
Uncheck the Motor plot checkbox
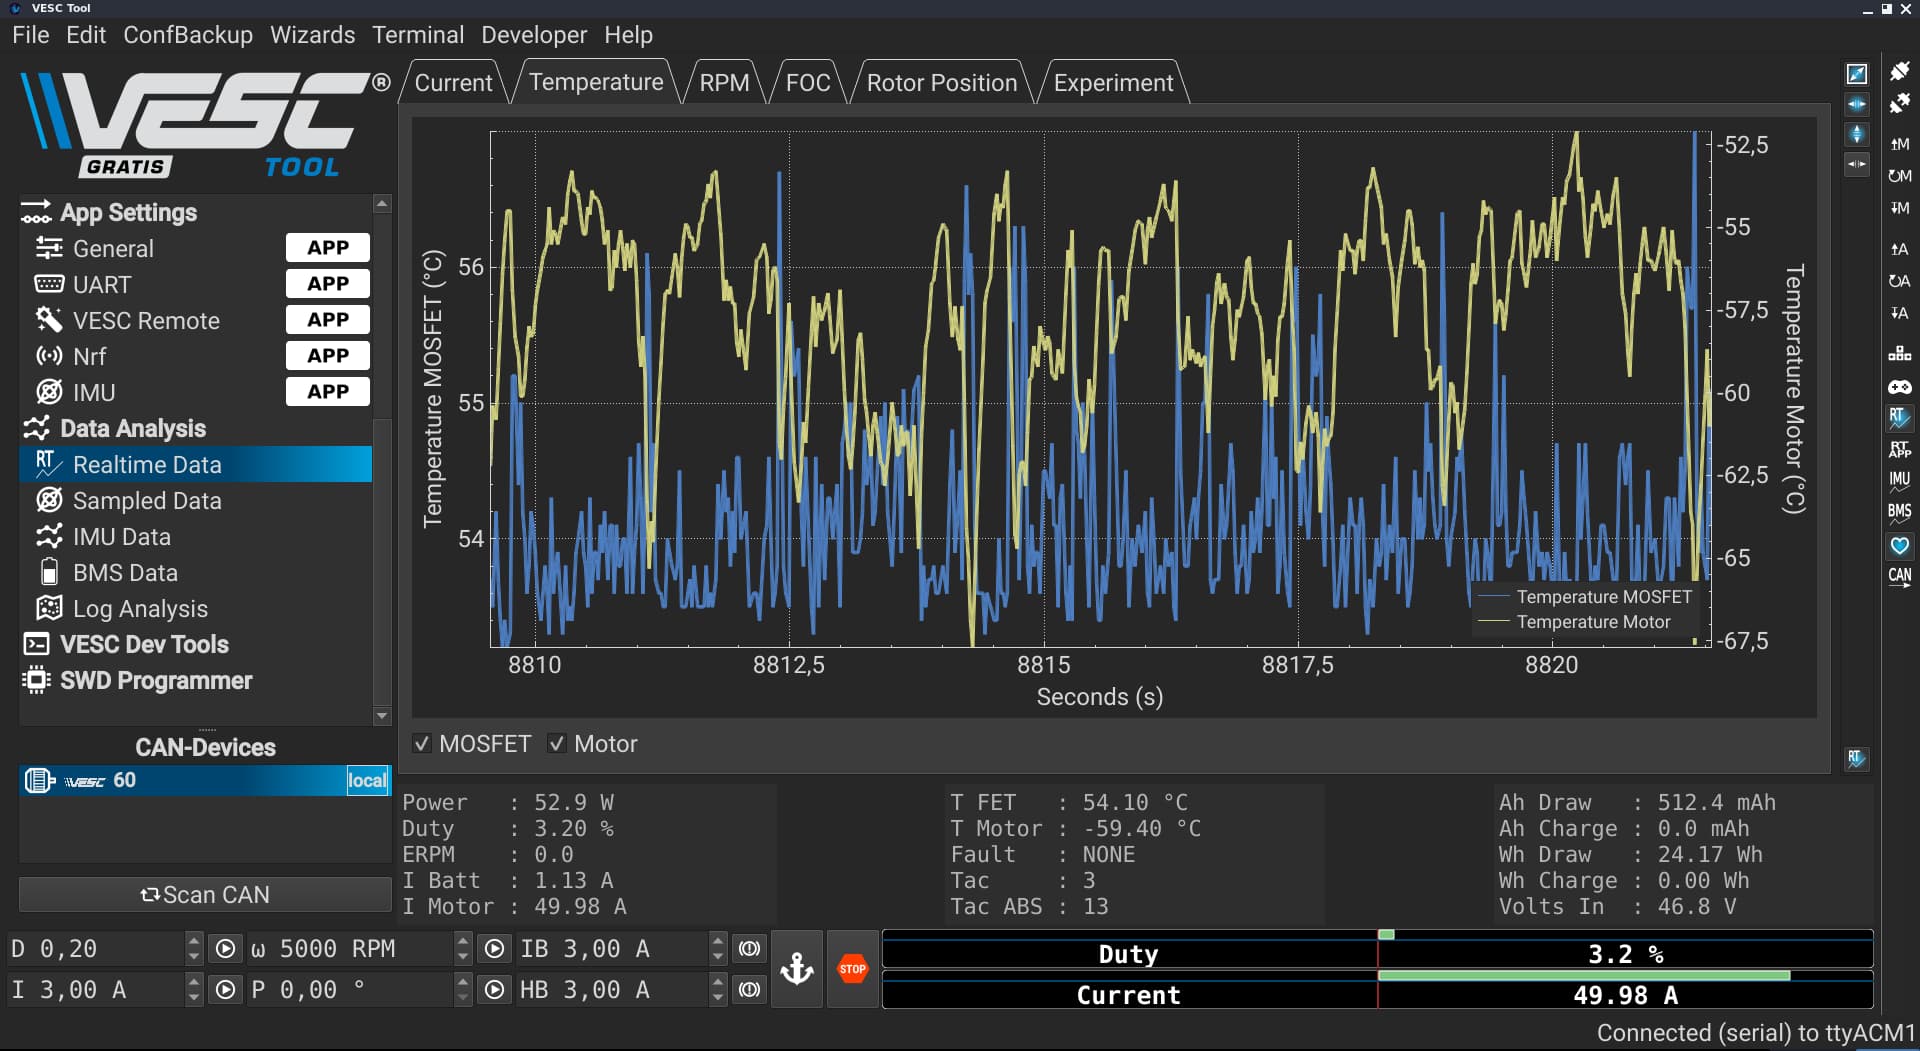pos(557,744)
